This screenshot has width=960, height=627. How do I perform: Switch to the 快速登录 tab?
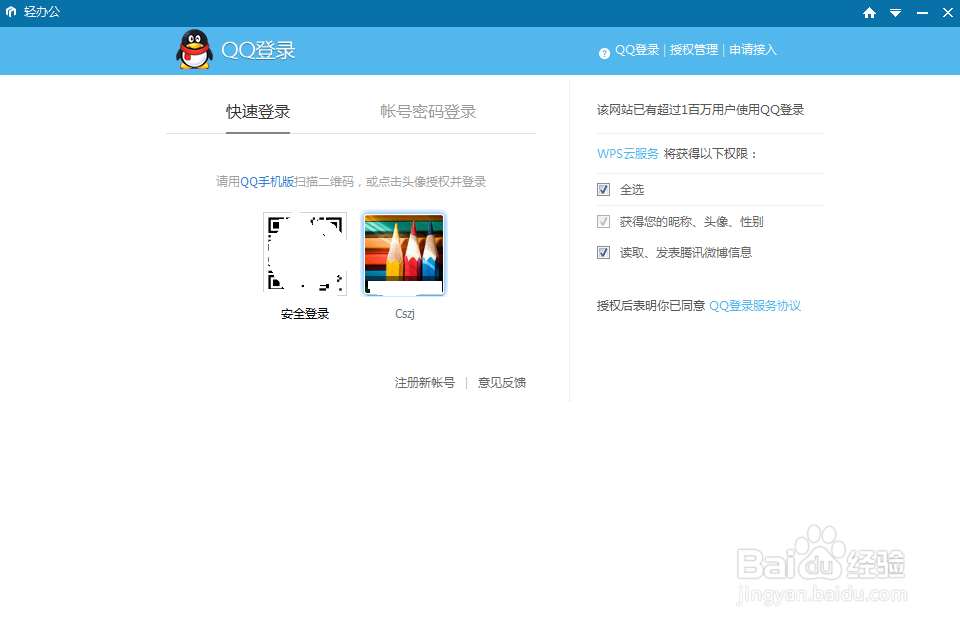[x=258, y=112]
